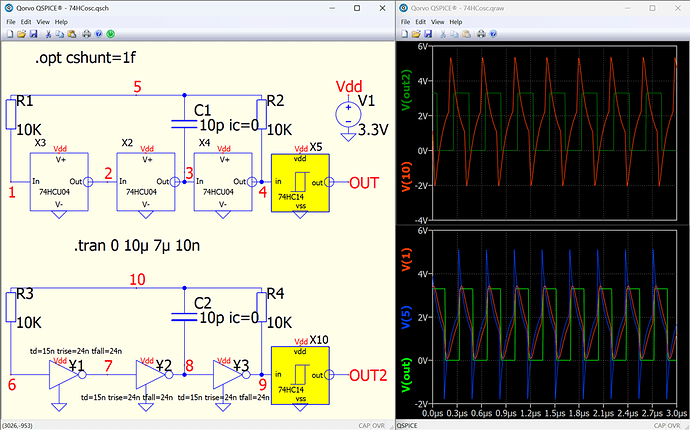Viewport: 690px width, 430px height.
Task: Open File menu in schematic window
Action: 11,22
